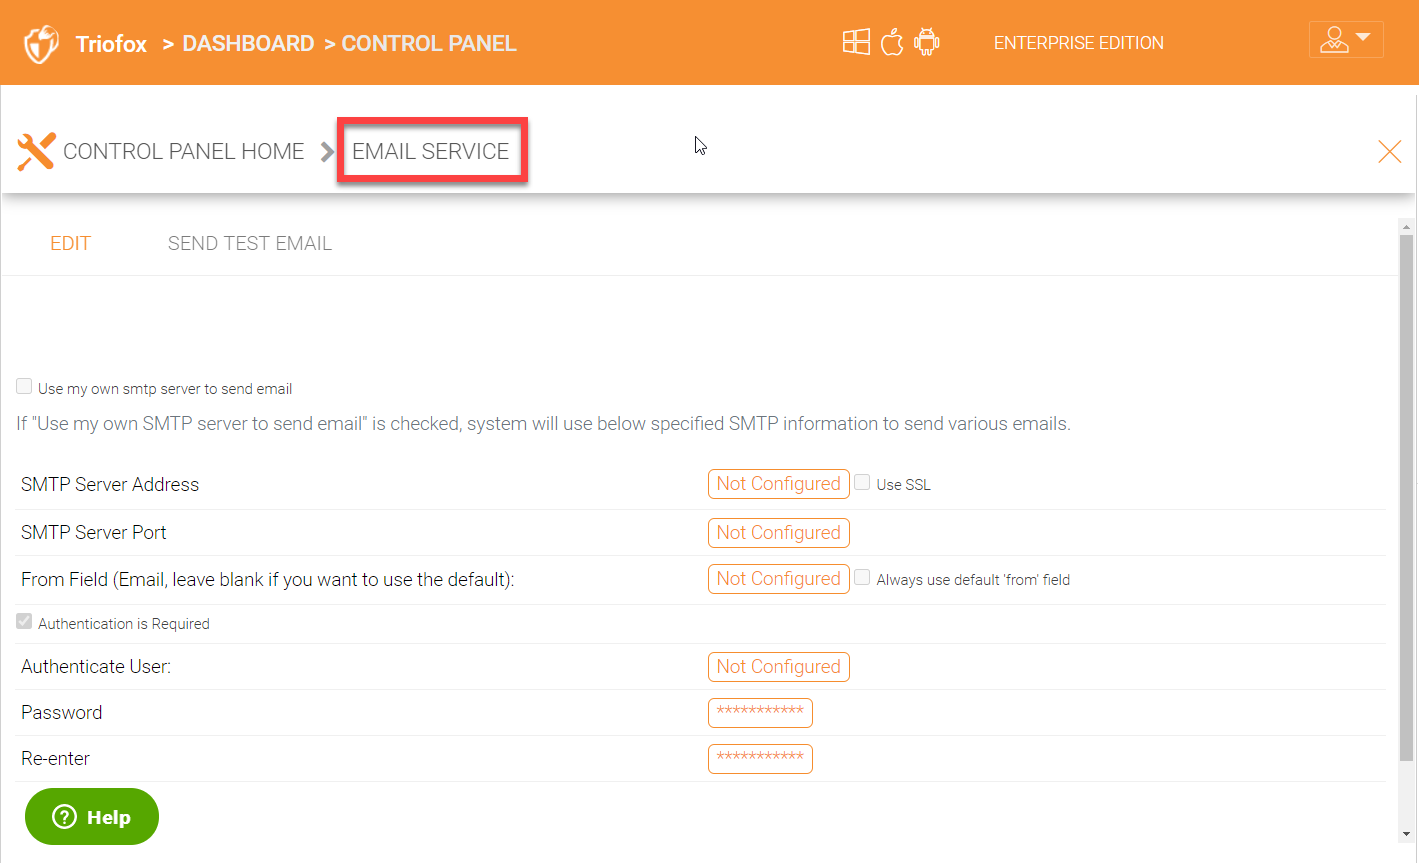Screen dimensions: 1419x863
Task: Go to CONTROL PANEL in header breadcrumb
Action: [x=429, y=43]
